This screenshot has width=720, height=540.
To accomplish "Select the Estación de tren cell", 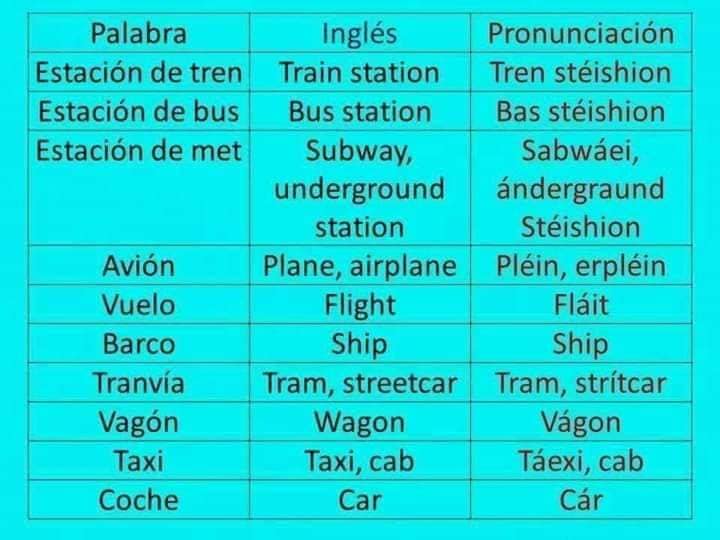I will coord(139,72).
